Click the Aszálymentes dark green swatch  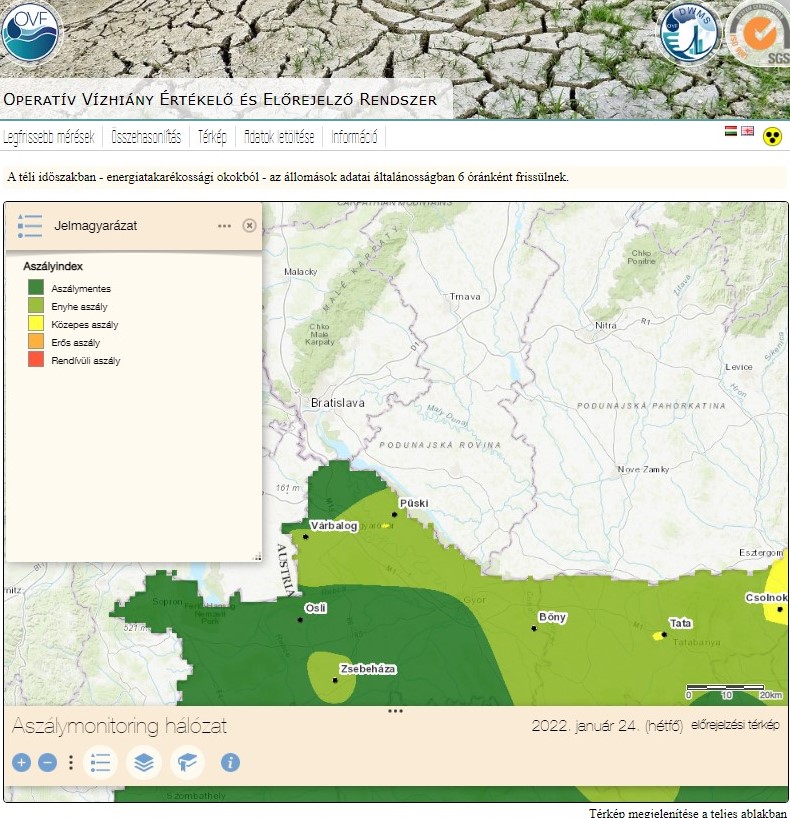coord(36,288)
